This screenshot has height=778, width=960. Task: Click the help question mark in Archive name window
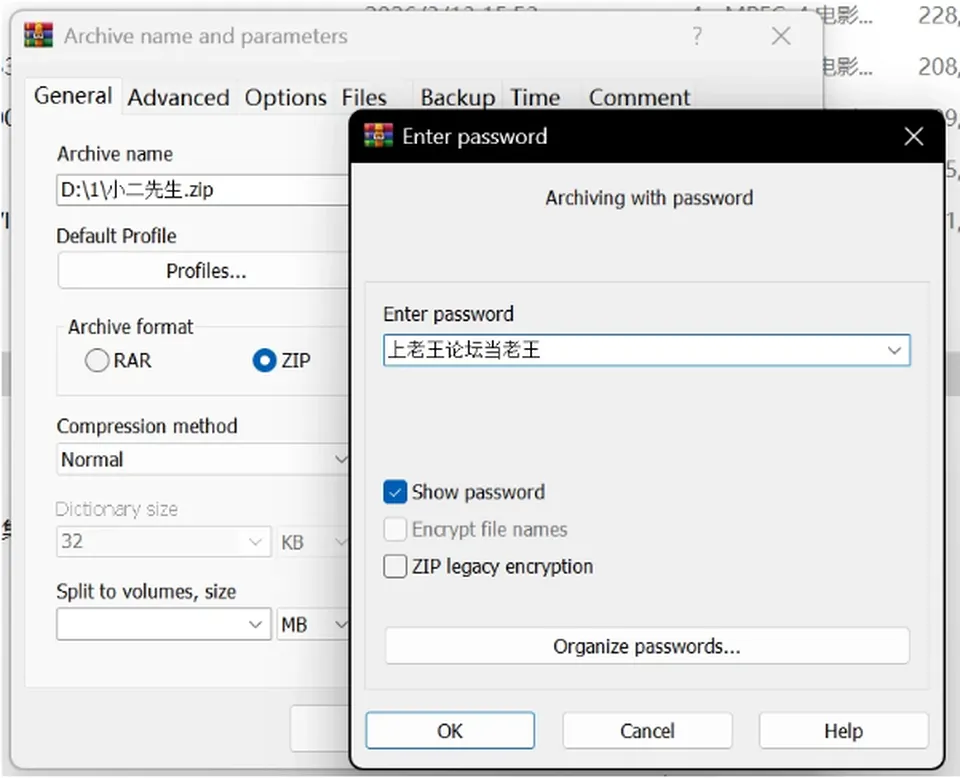pos(697,36)
